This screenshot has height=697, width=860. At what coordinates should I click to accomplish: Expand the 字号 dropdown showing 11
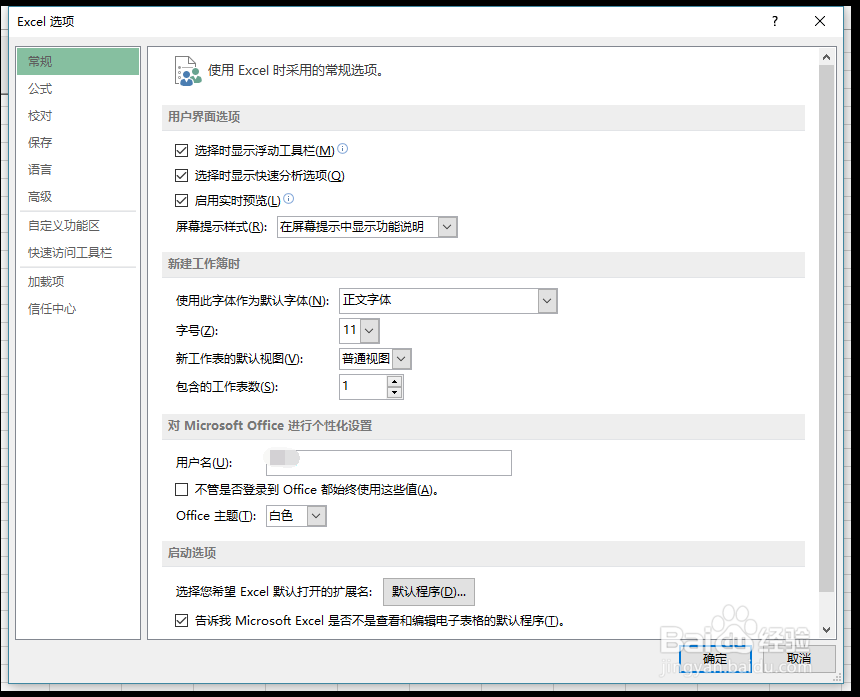(x=369, y=330)
